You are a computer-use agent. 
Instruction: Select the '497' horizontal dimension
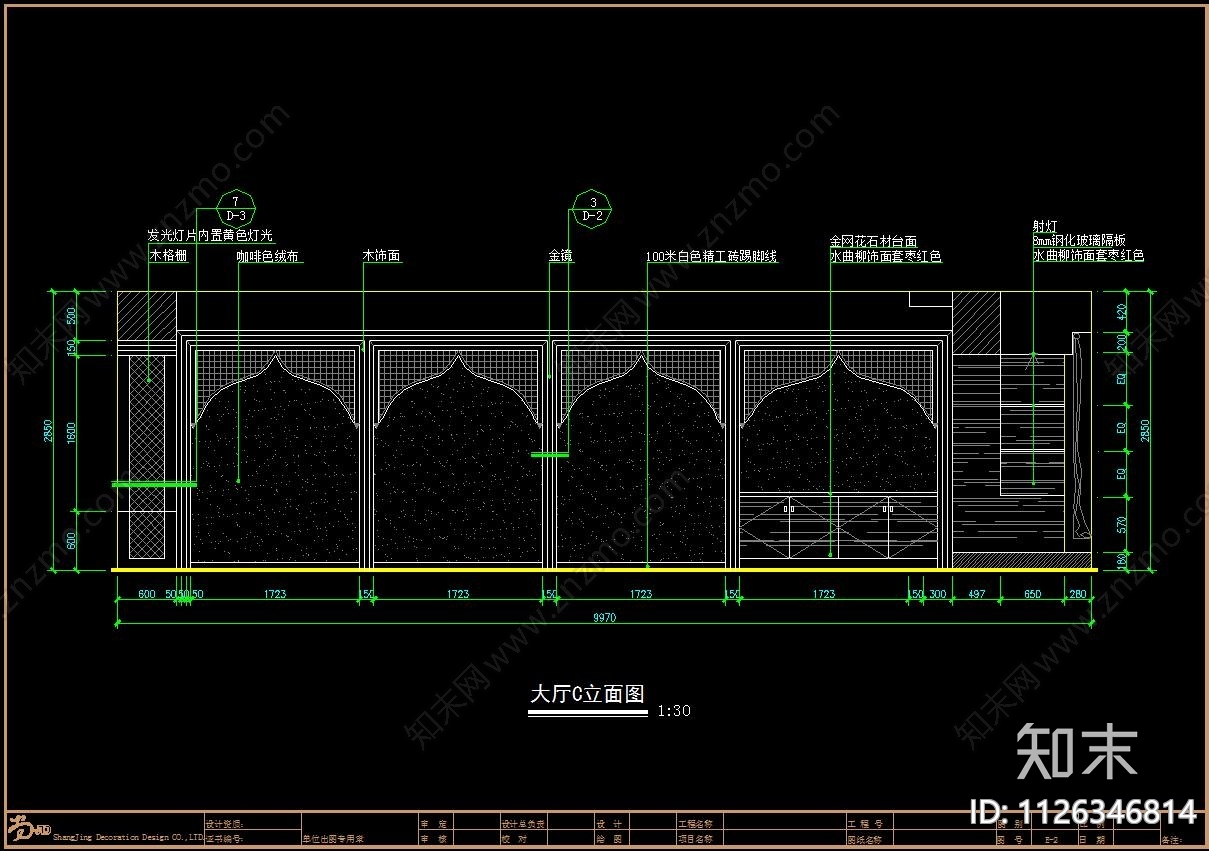(x=976, y=594)
